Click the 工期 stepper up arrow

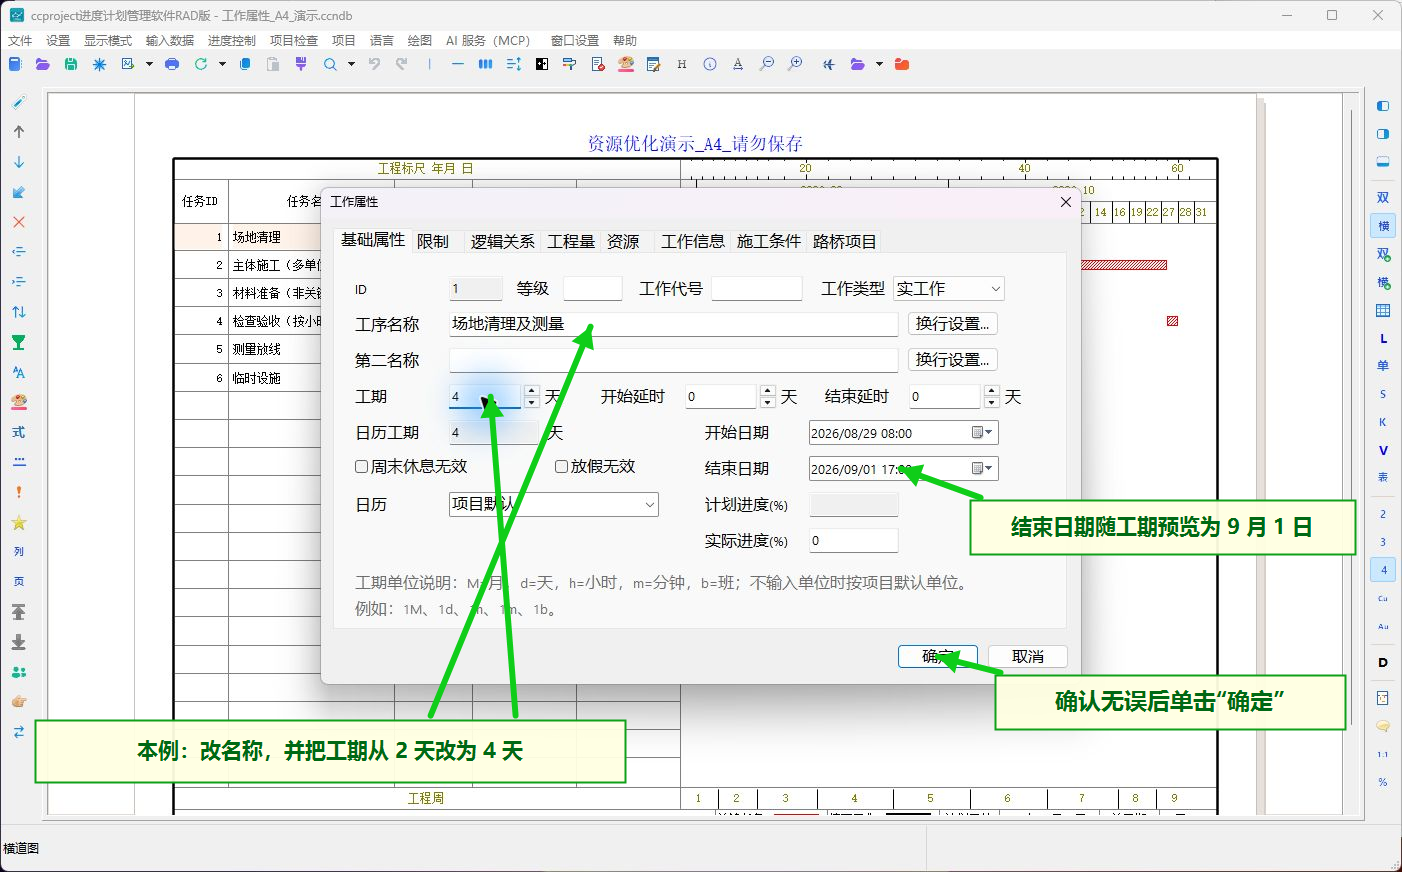pos(532,391)
